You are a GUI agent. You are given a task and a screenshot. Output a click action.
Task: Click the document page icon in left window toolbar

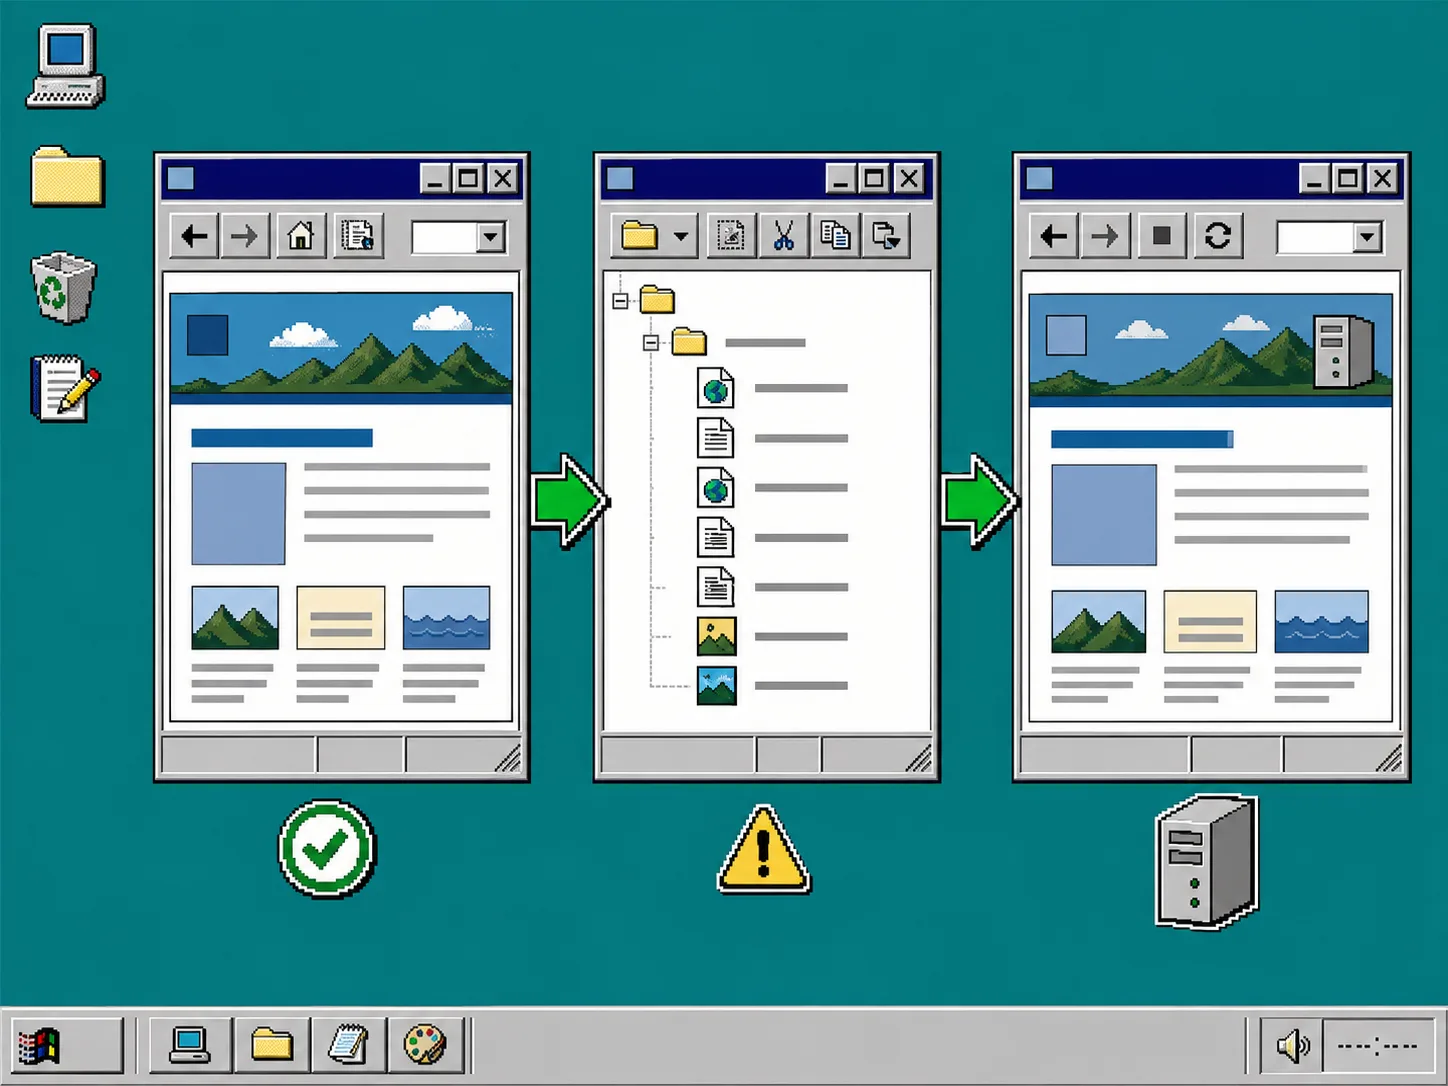point(357,237)
